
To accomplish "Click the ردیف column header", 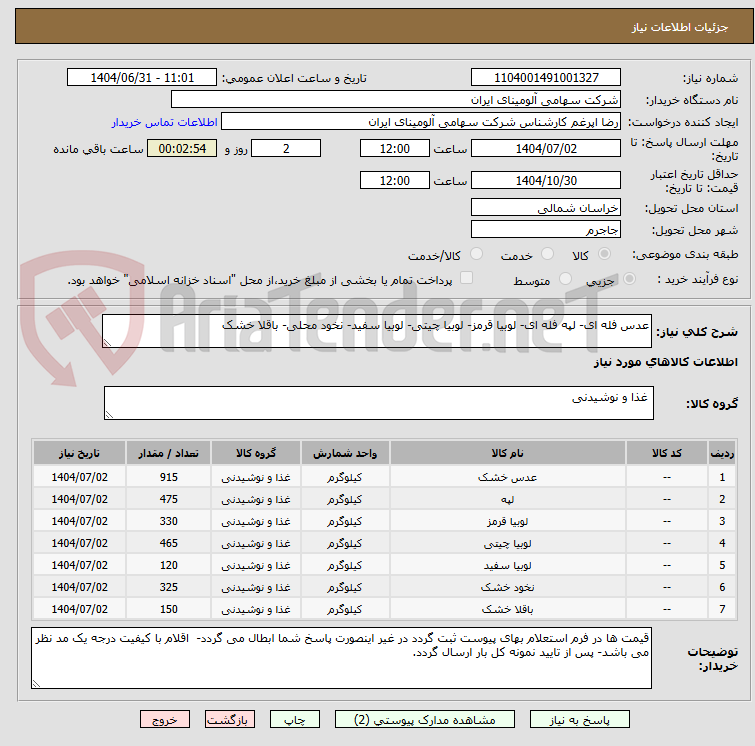I will pyautogui.click(x=722, y=453).
